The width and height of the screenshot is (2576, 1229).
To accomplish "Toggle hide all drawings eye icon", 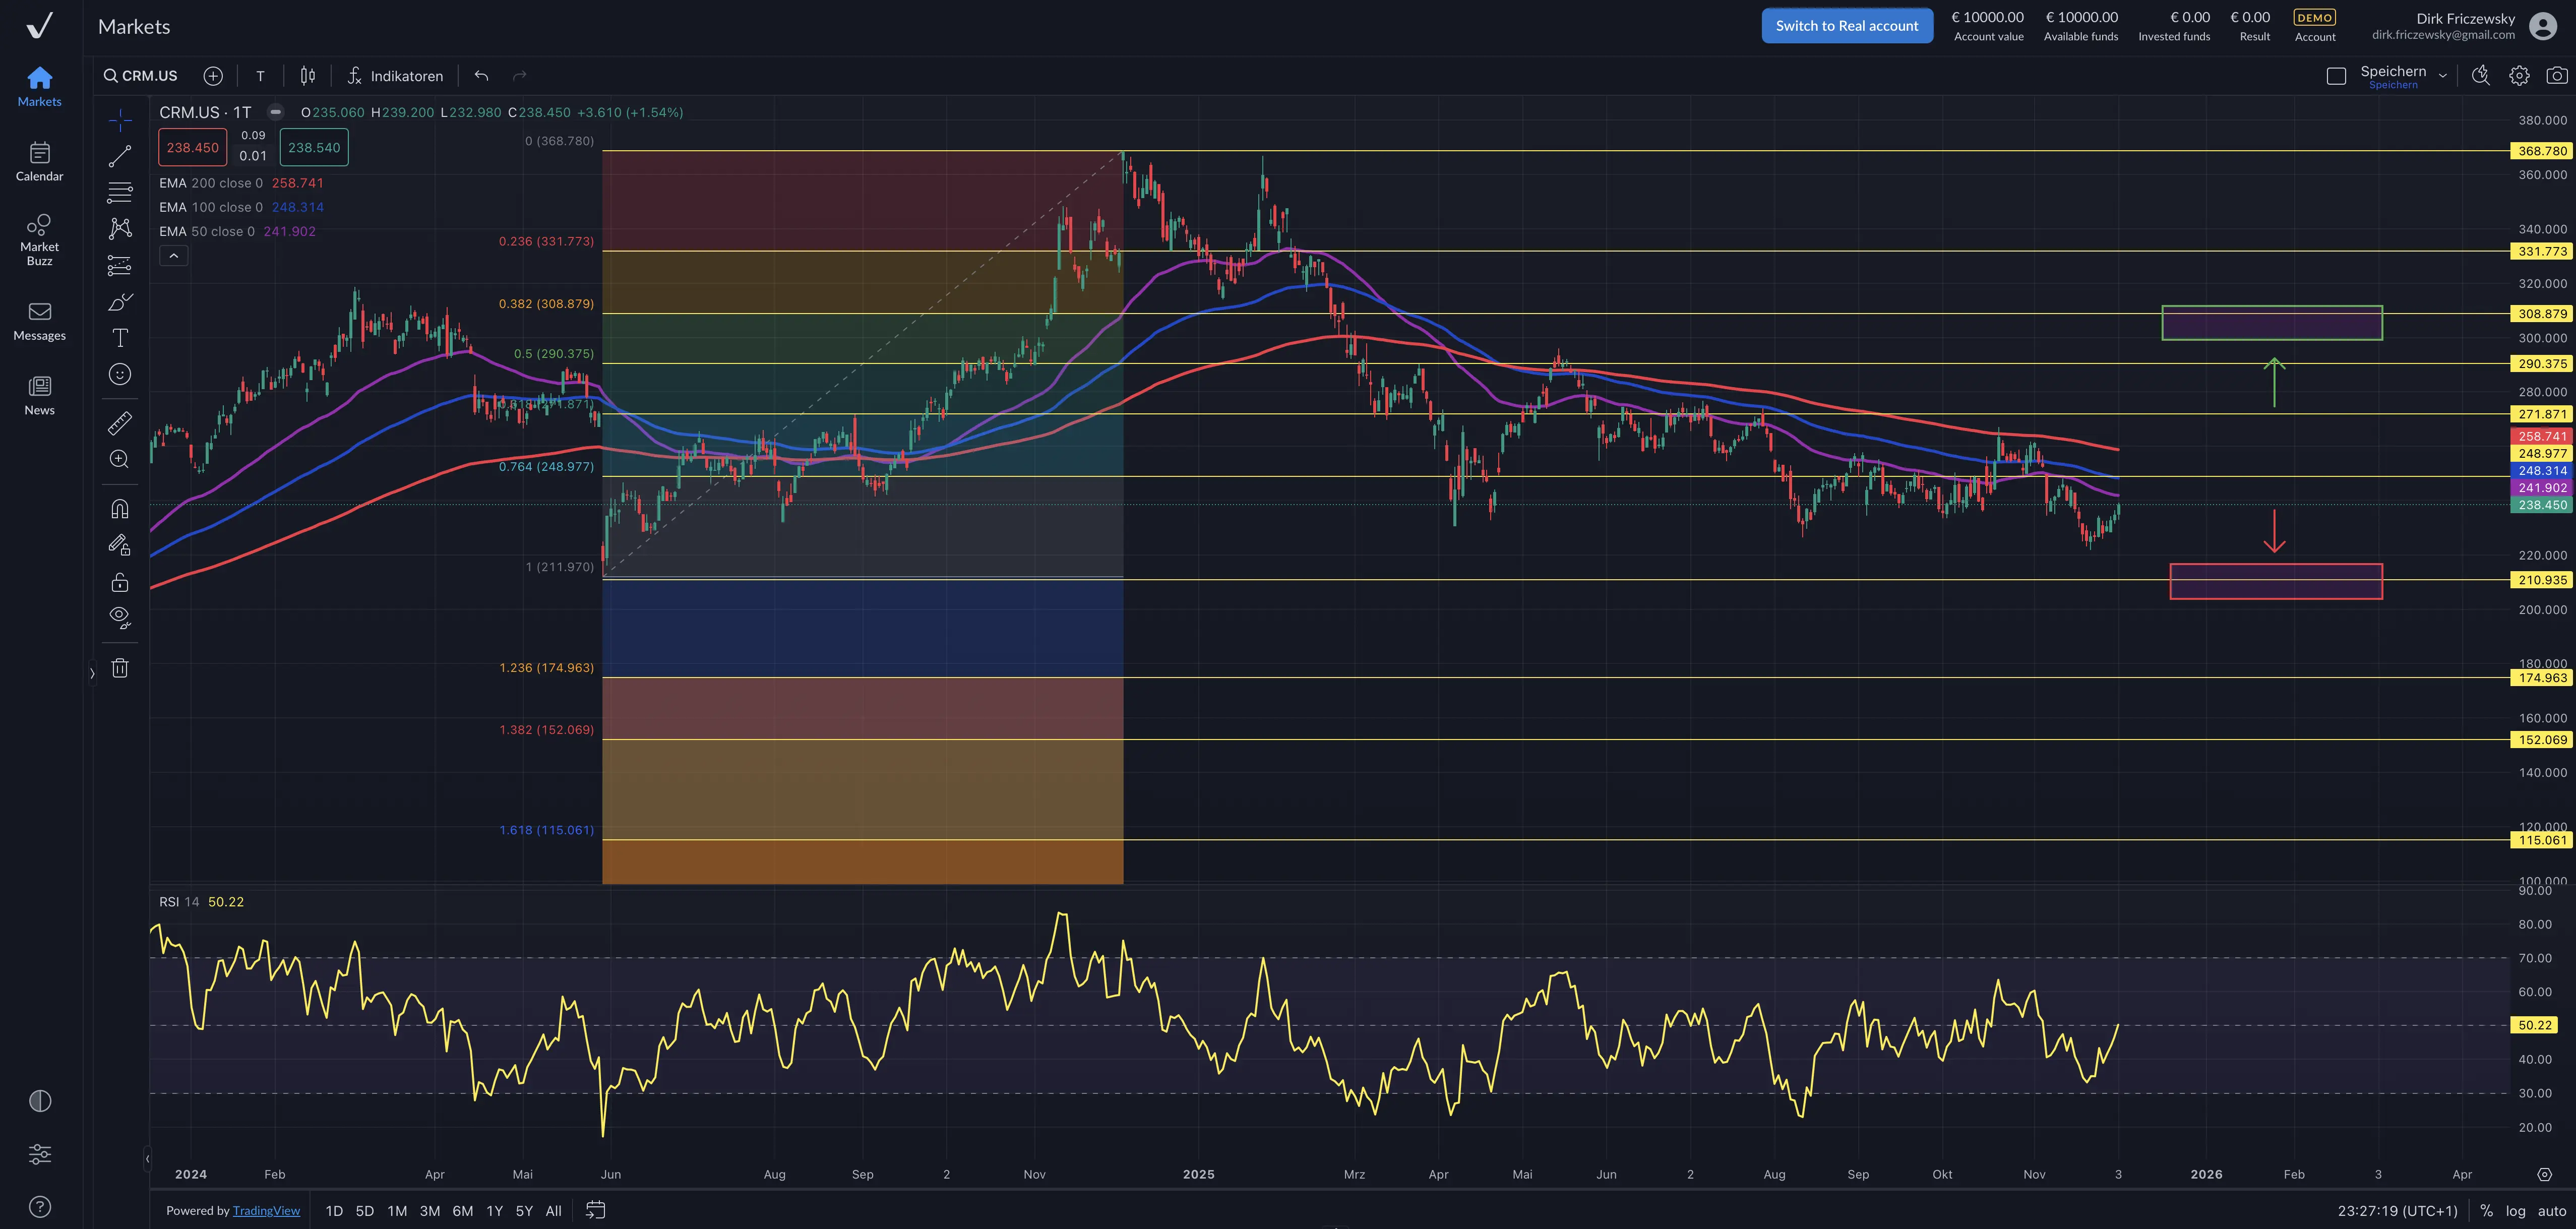I will (120, 617).
